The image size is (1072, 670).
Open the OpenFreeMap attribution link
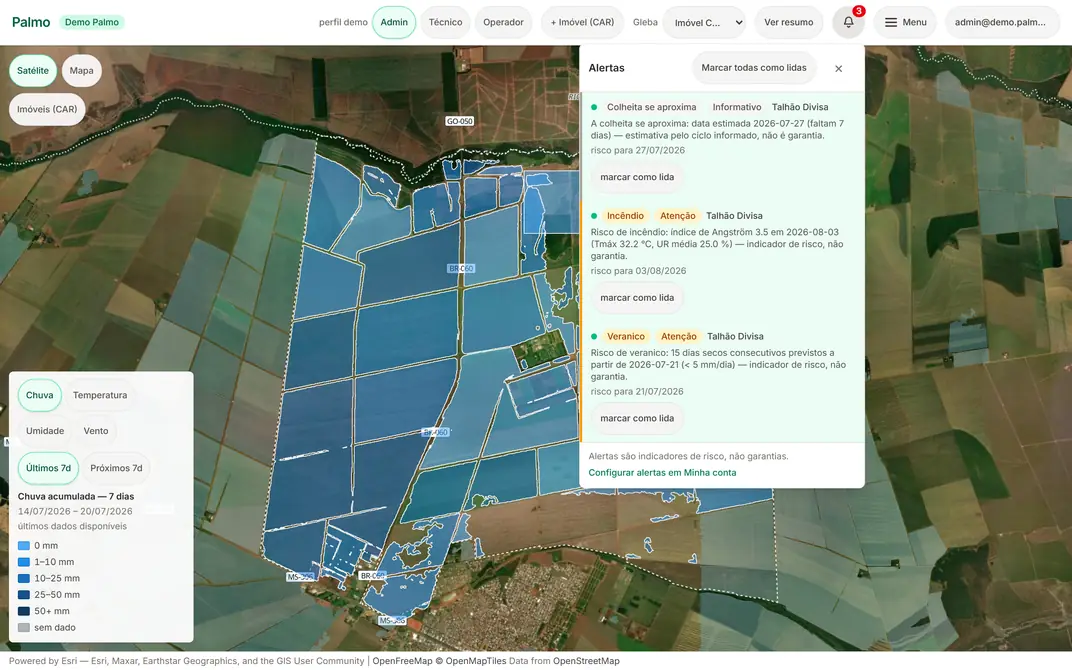coord(402,661)
